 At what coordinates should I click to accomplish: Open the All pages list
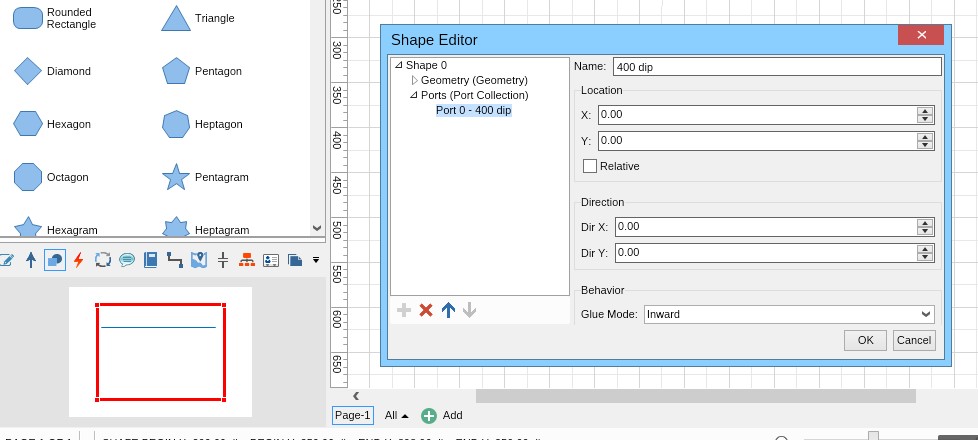coord(397,415)
